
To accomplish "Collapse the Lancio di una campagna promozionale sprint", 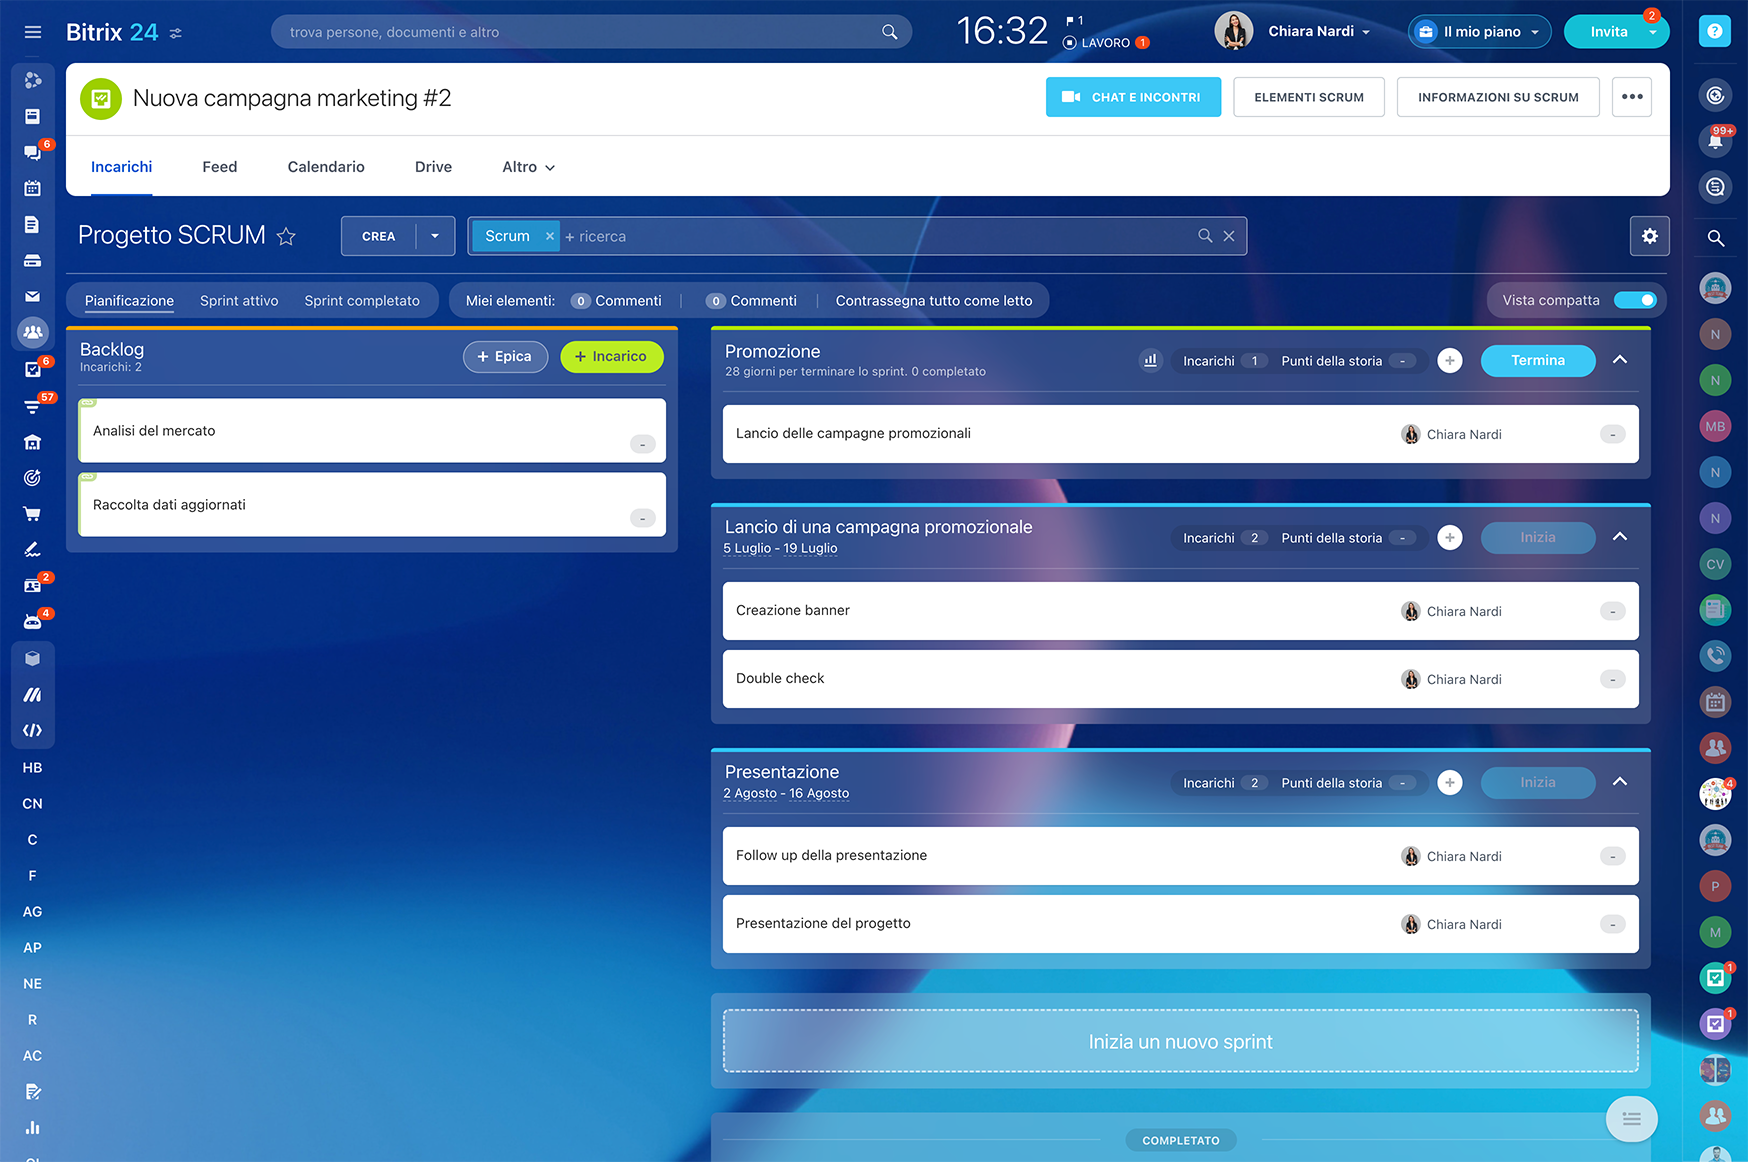I will pyautogui.click(x=1620, y=537).
